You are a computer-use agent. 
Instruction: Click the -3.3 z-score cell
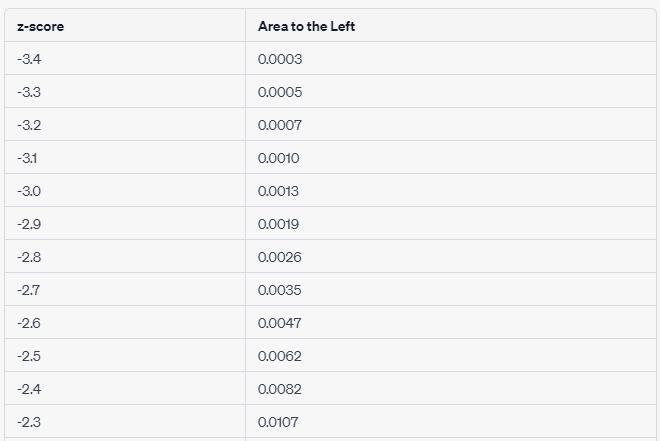(x=29, y=92)
